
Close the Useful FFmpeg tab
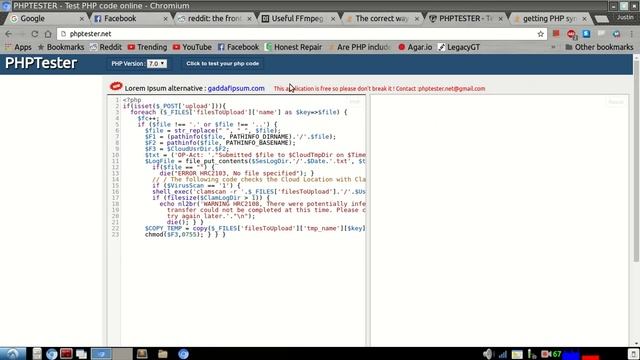333,19
